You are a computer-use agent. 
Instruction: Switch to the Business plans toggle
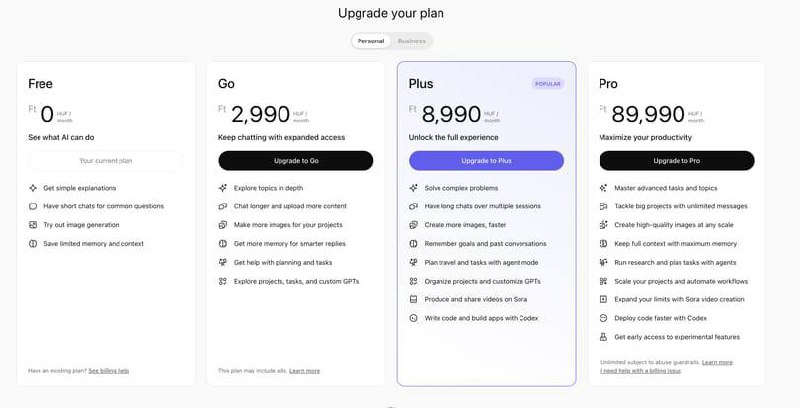click(411, 41)
